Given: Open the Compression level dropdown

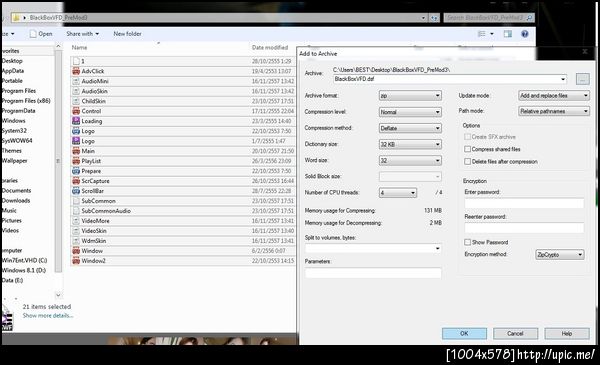Looking at the screenshot, I should (x=410, y=112).
